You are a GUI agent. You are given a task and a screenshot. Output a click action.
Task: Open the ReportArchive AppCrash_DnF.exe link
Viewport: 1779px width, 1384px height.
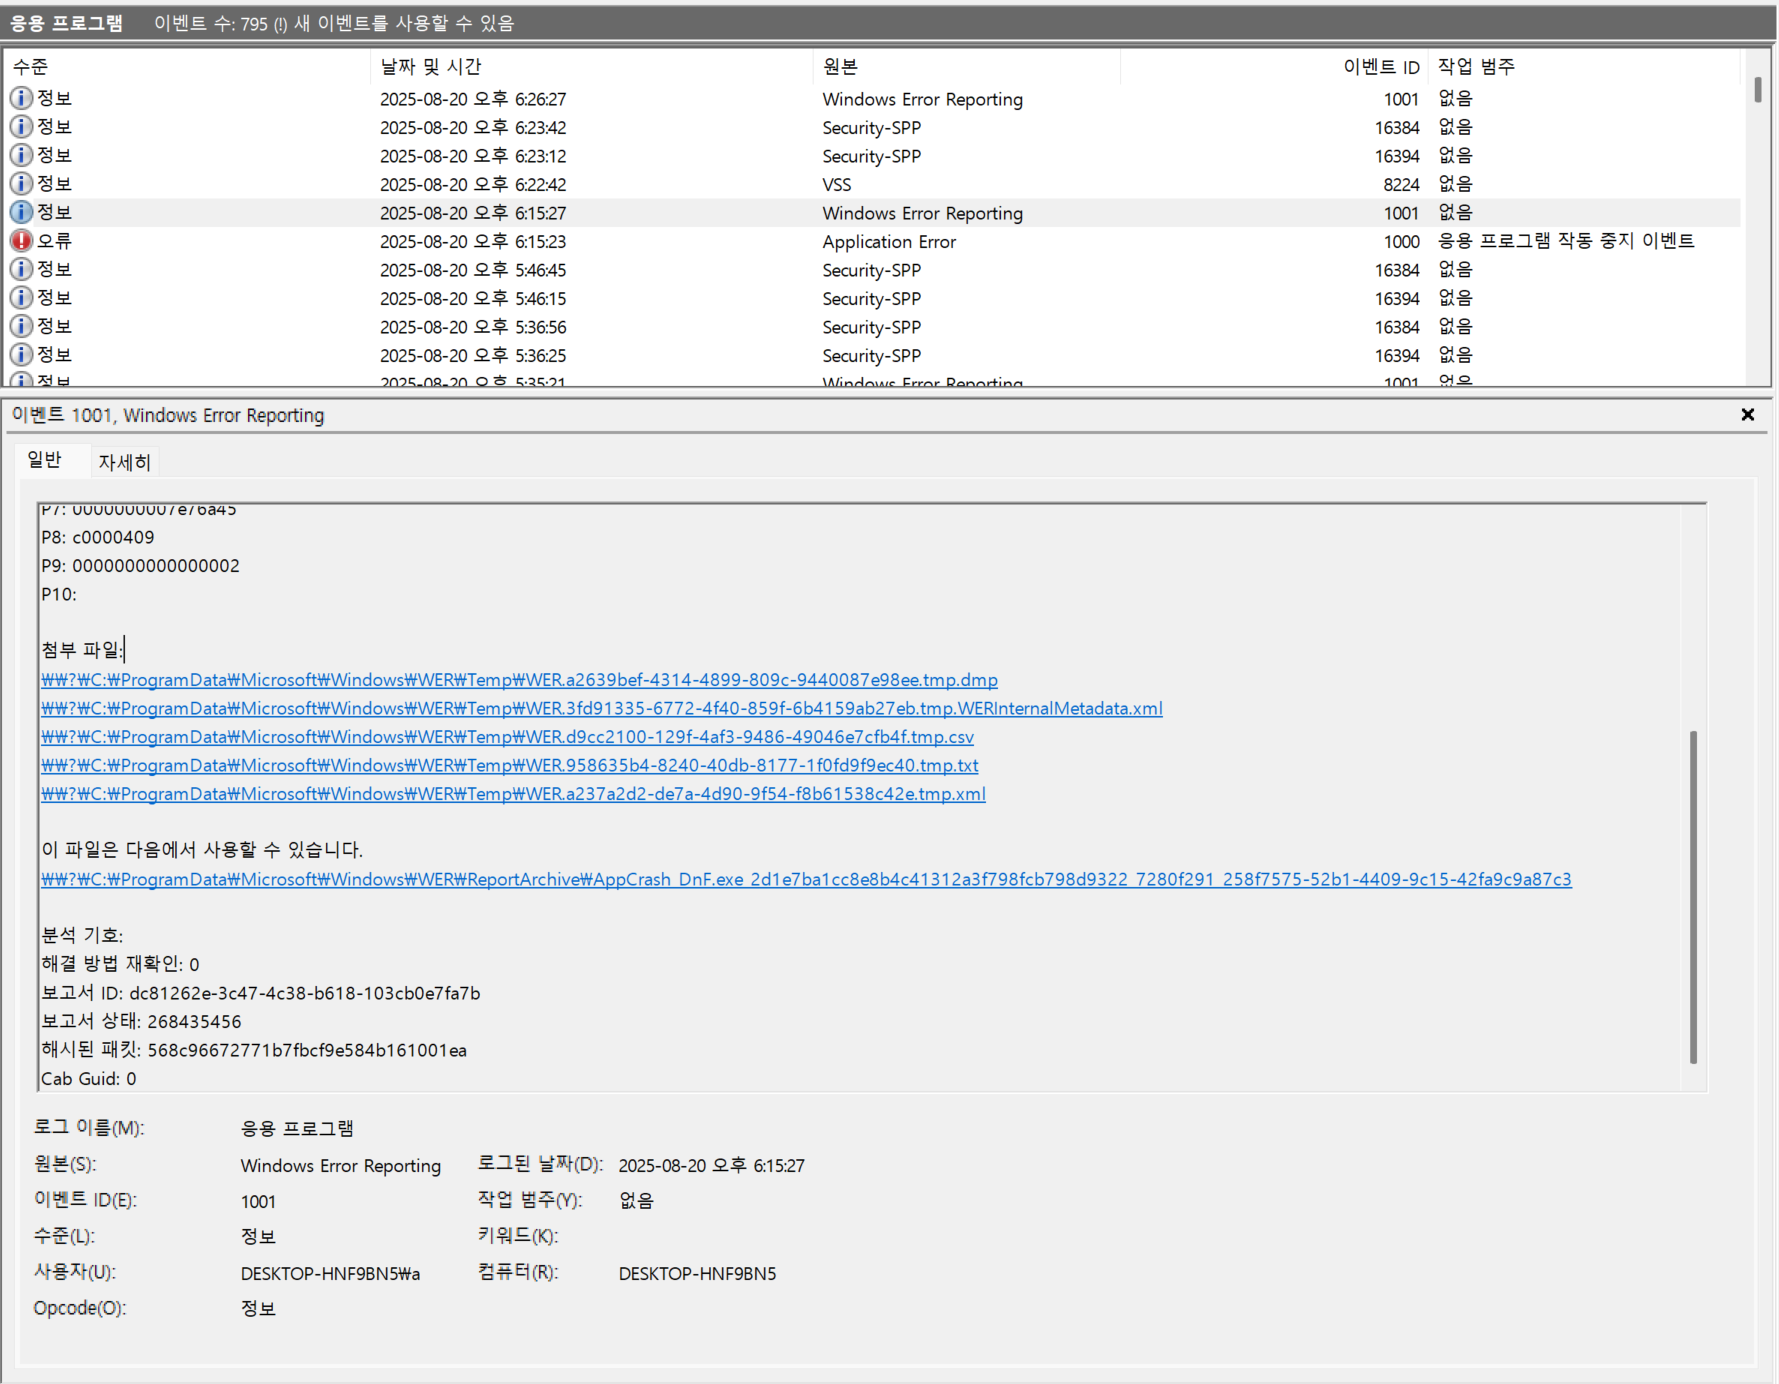pos(806,879)
